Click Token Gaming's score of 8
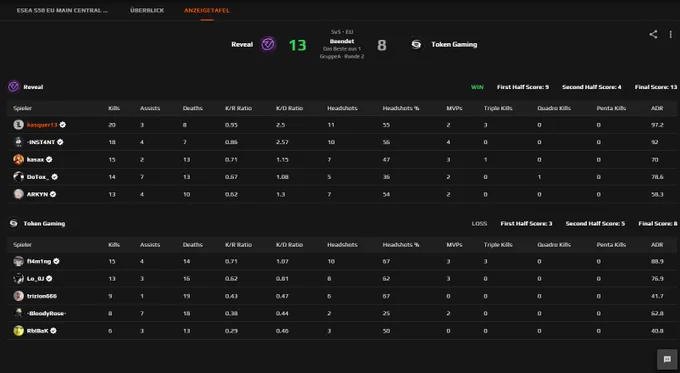Viewport: 680px width, 373px height. (382, 45)
